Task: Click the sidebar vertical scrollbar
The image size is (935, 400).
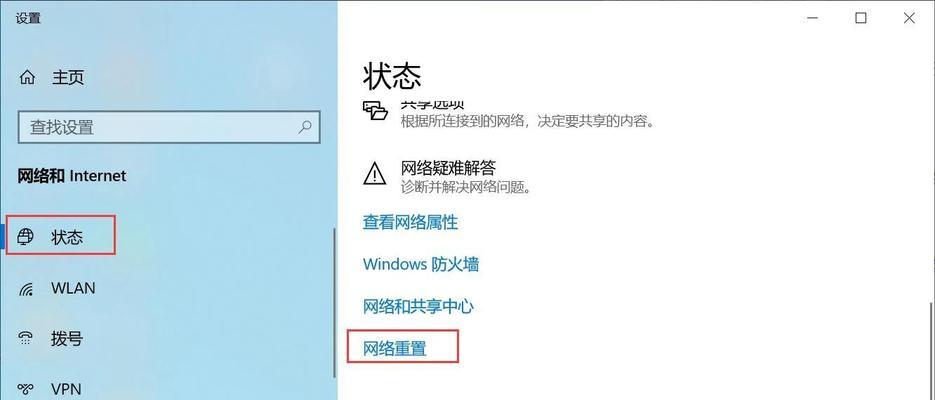Action: tap(335, 302)
